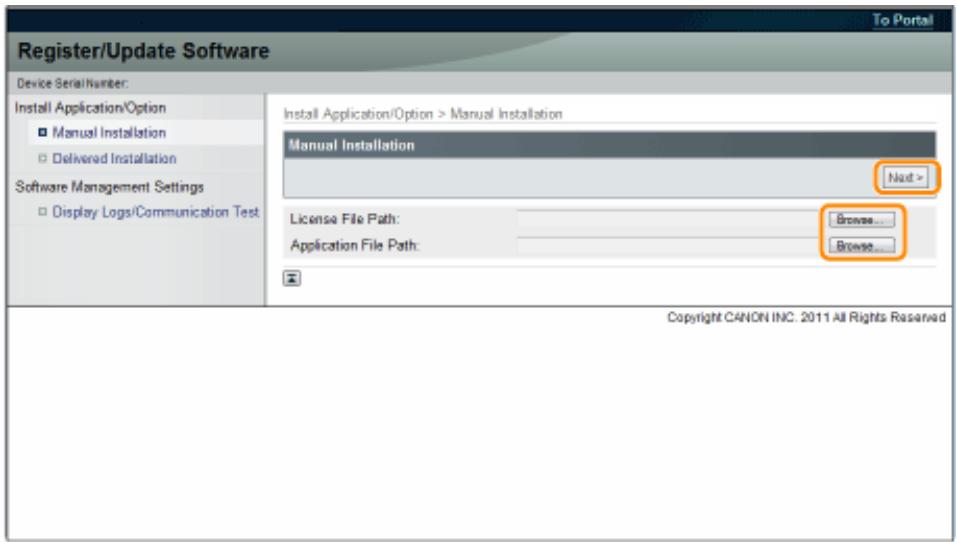Open Delivered Installation in sidebar
Viewport: 957px width, 542px height.
(x=114, y=159)
